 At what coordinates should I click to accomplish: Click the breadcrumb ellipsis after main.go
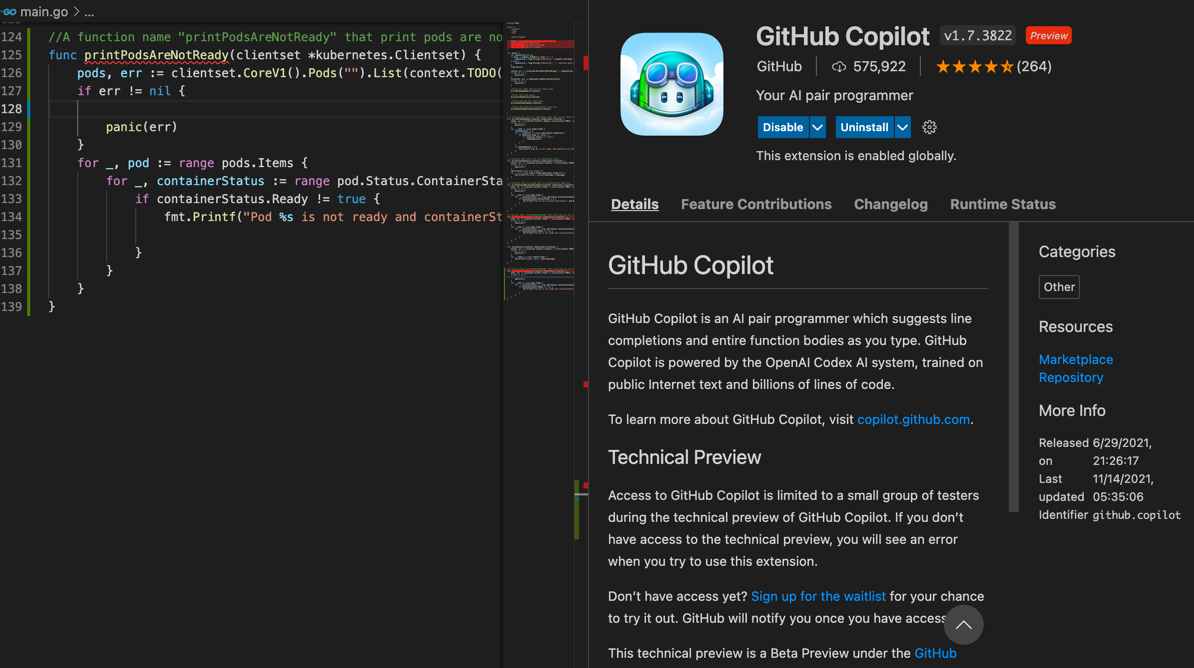89,12
